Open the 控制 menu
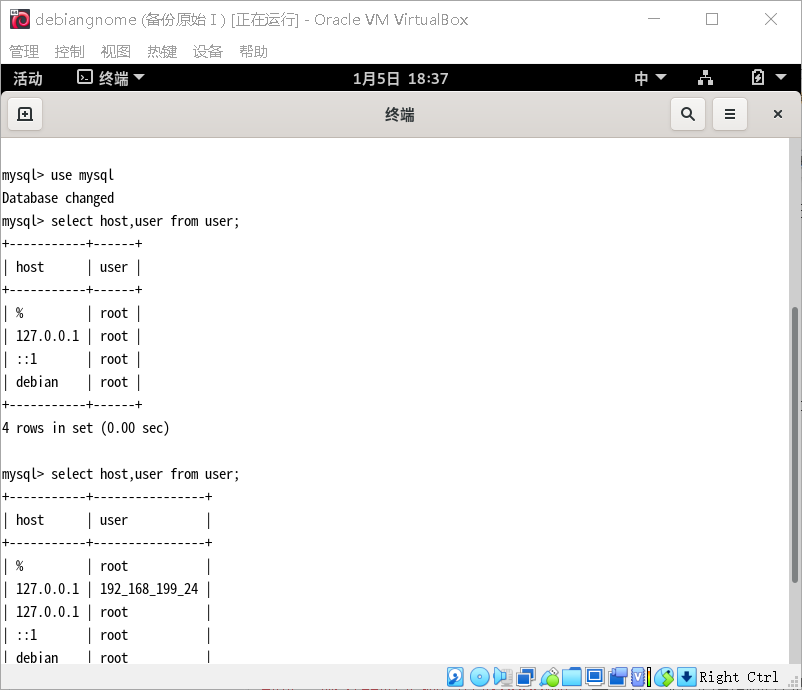The width and height of the screenshot is (802, 690). point(70,52)
